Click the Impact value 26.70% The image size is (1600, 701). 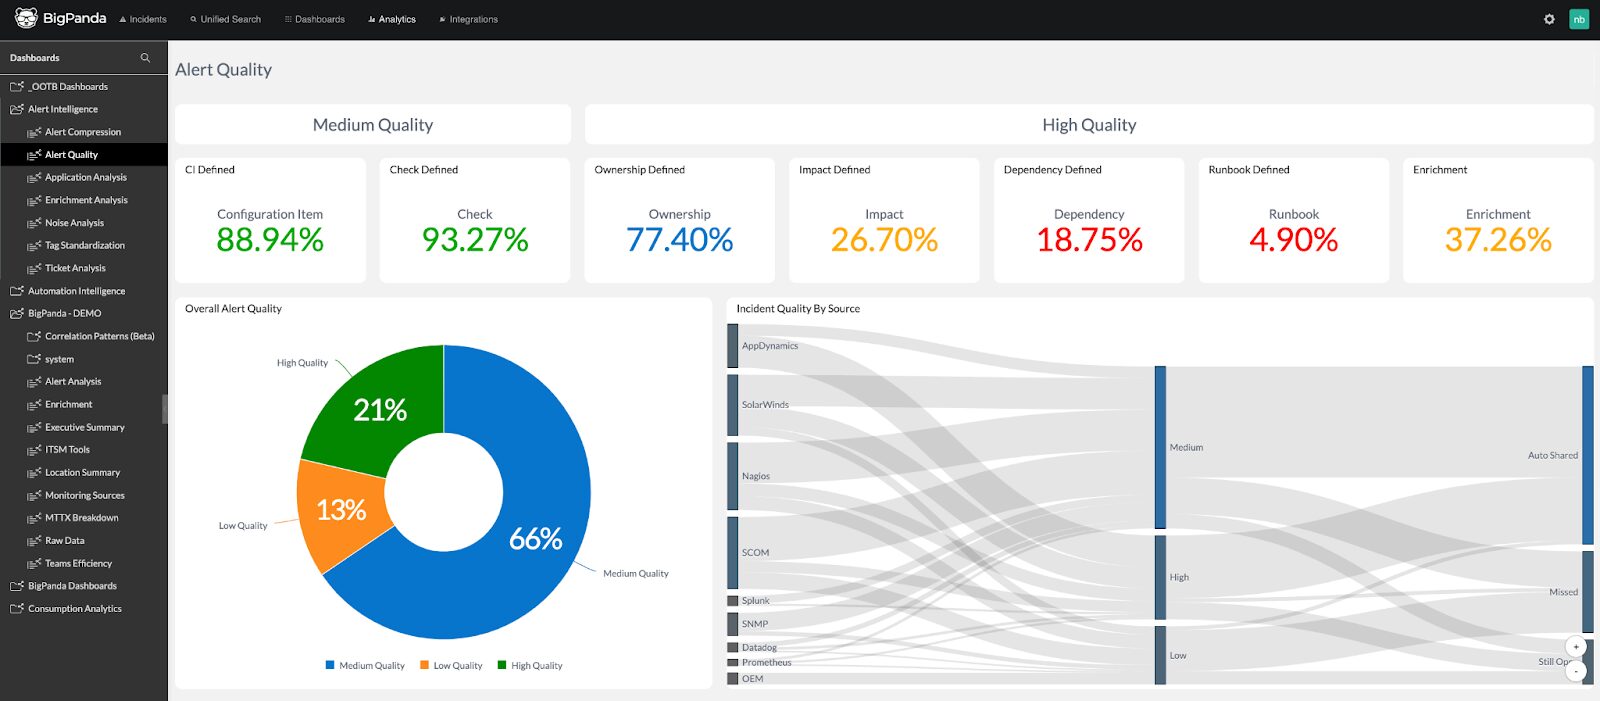[884, 240]
